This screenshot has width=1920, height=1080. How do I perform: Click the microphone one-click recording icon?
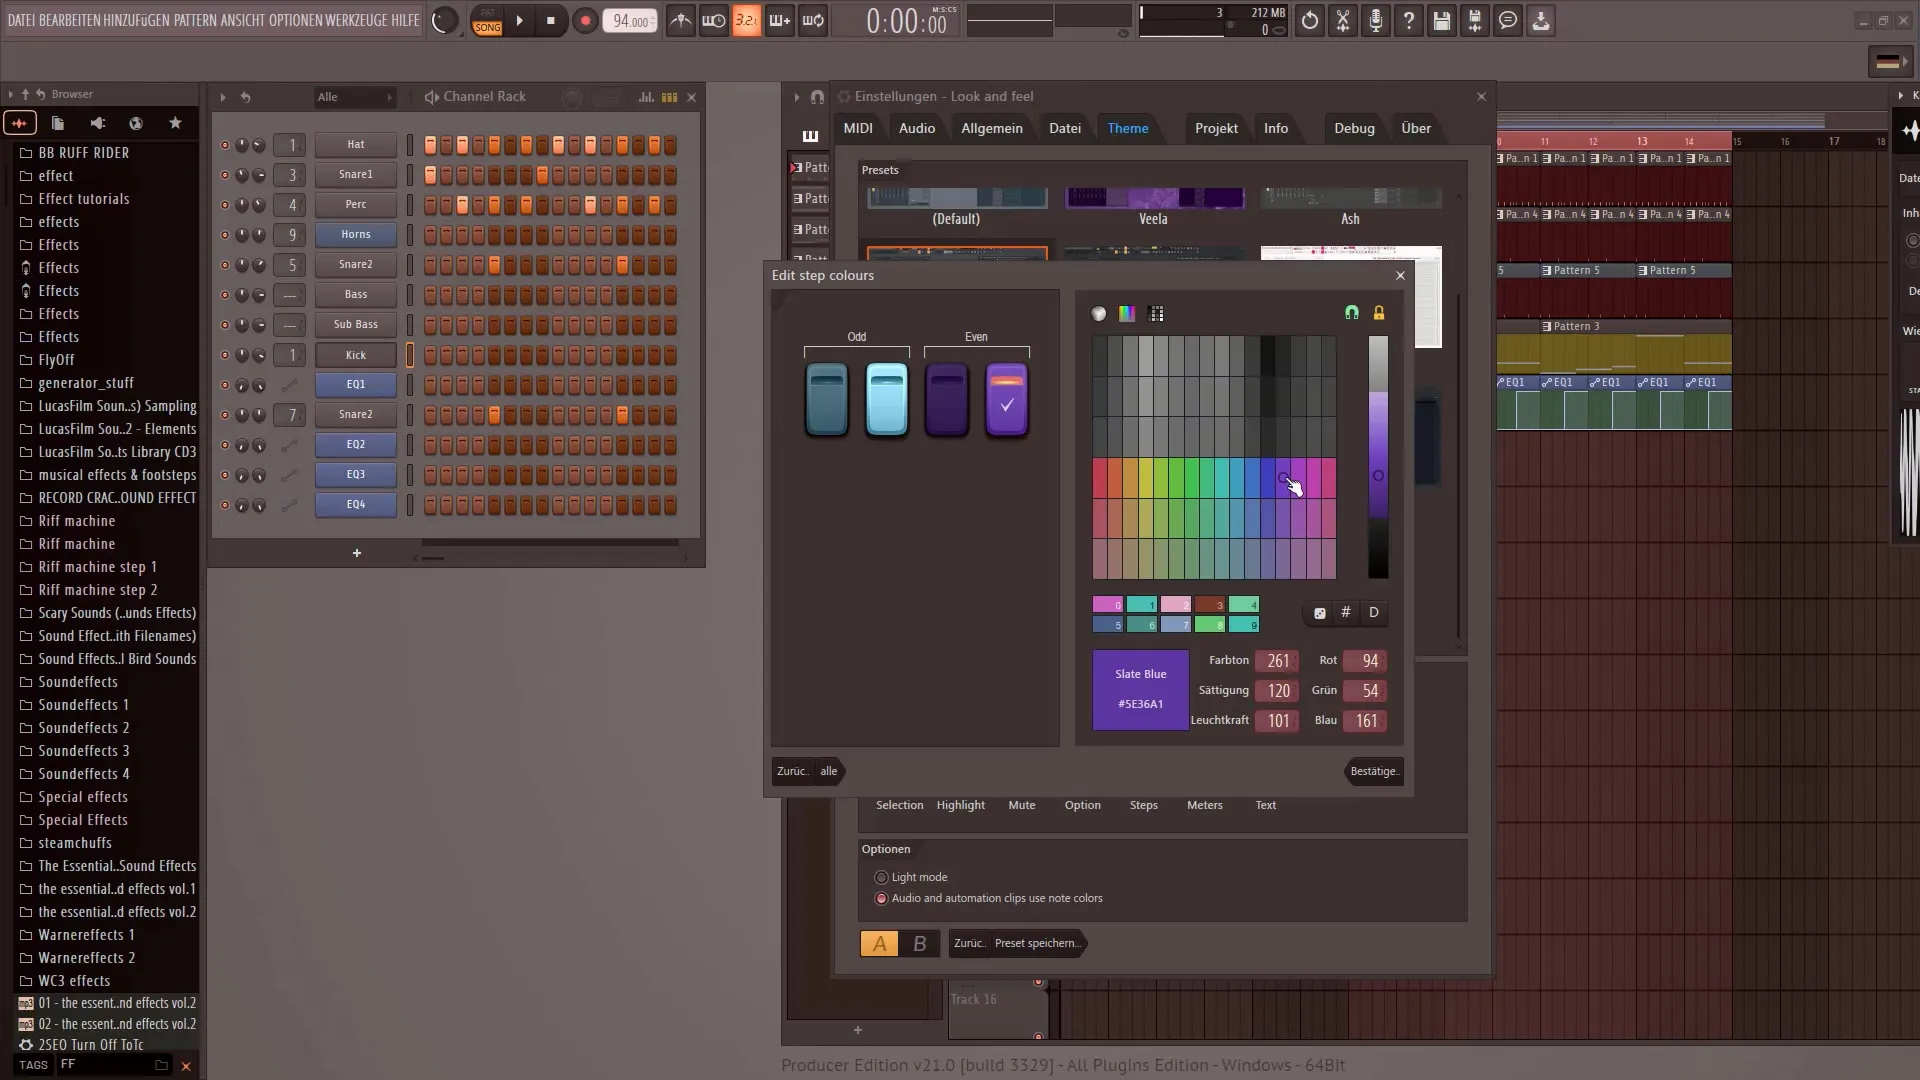(1376, 21)
